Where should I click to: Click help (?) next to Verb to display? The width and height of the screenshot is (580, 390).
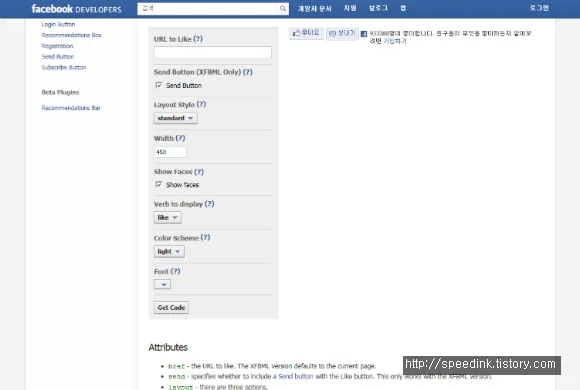pos(209,204)
